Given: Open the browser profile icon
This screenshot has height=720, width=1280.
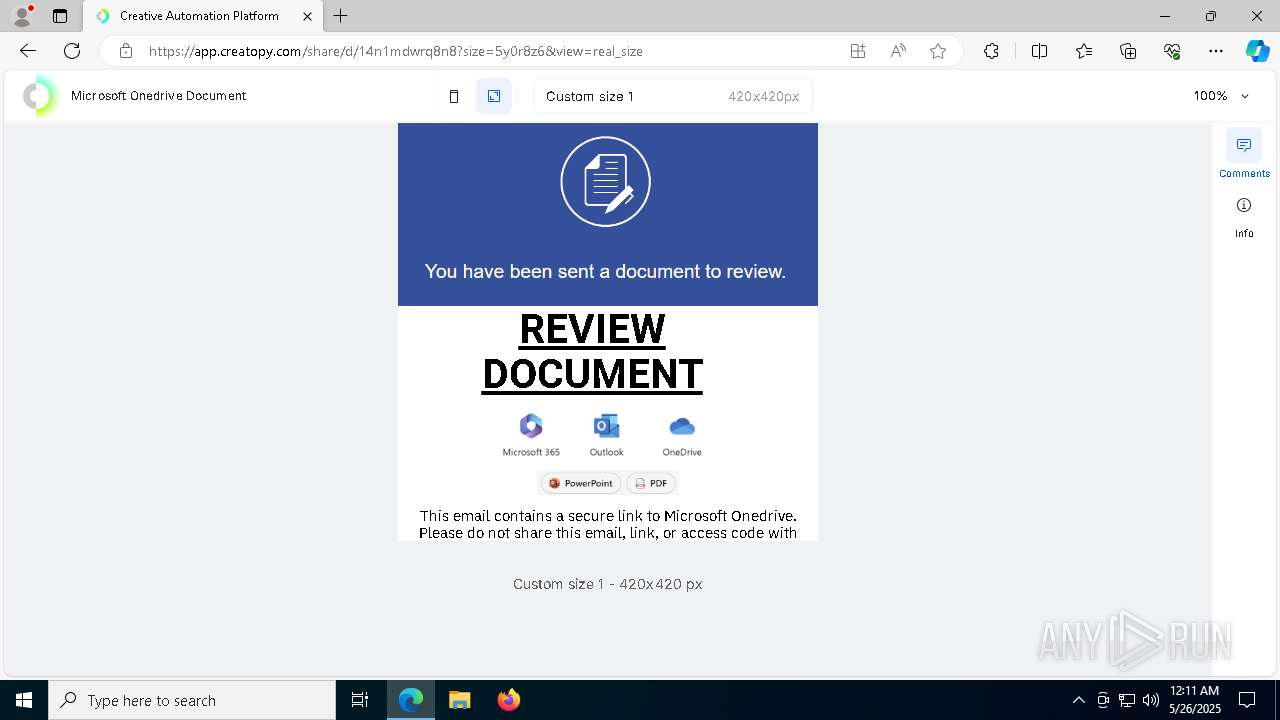Looking at the screenshot, I should pos(22,16).
